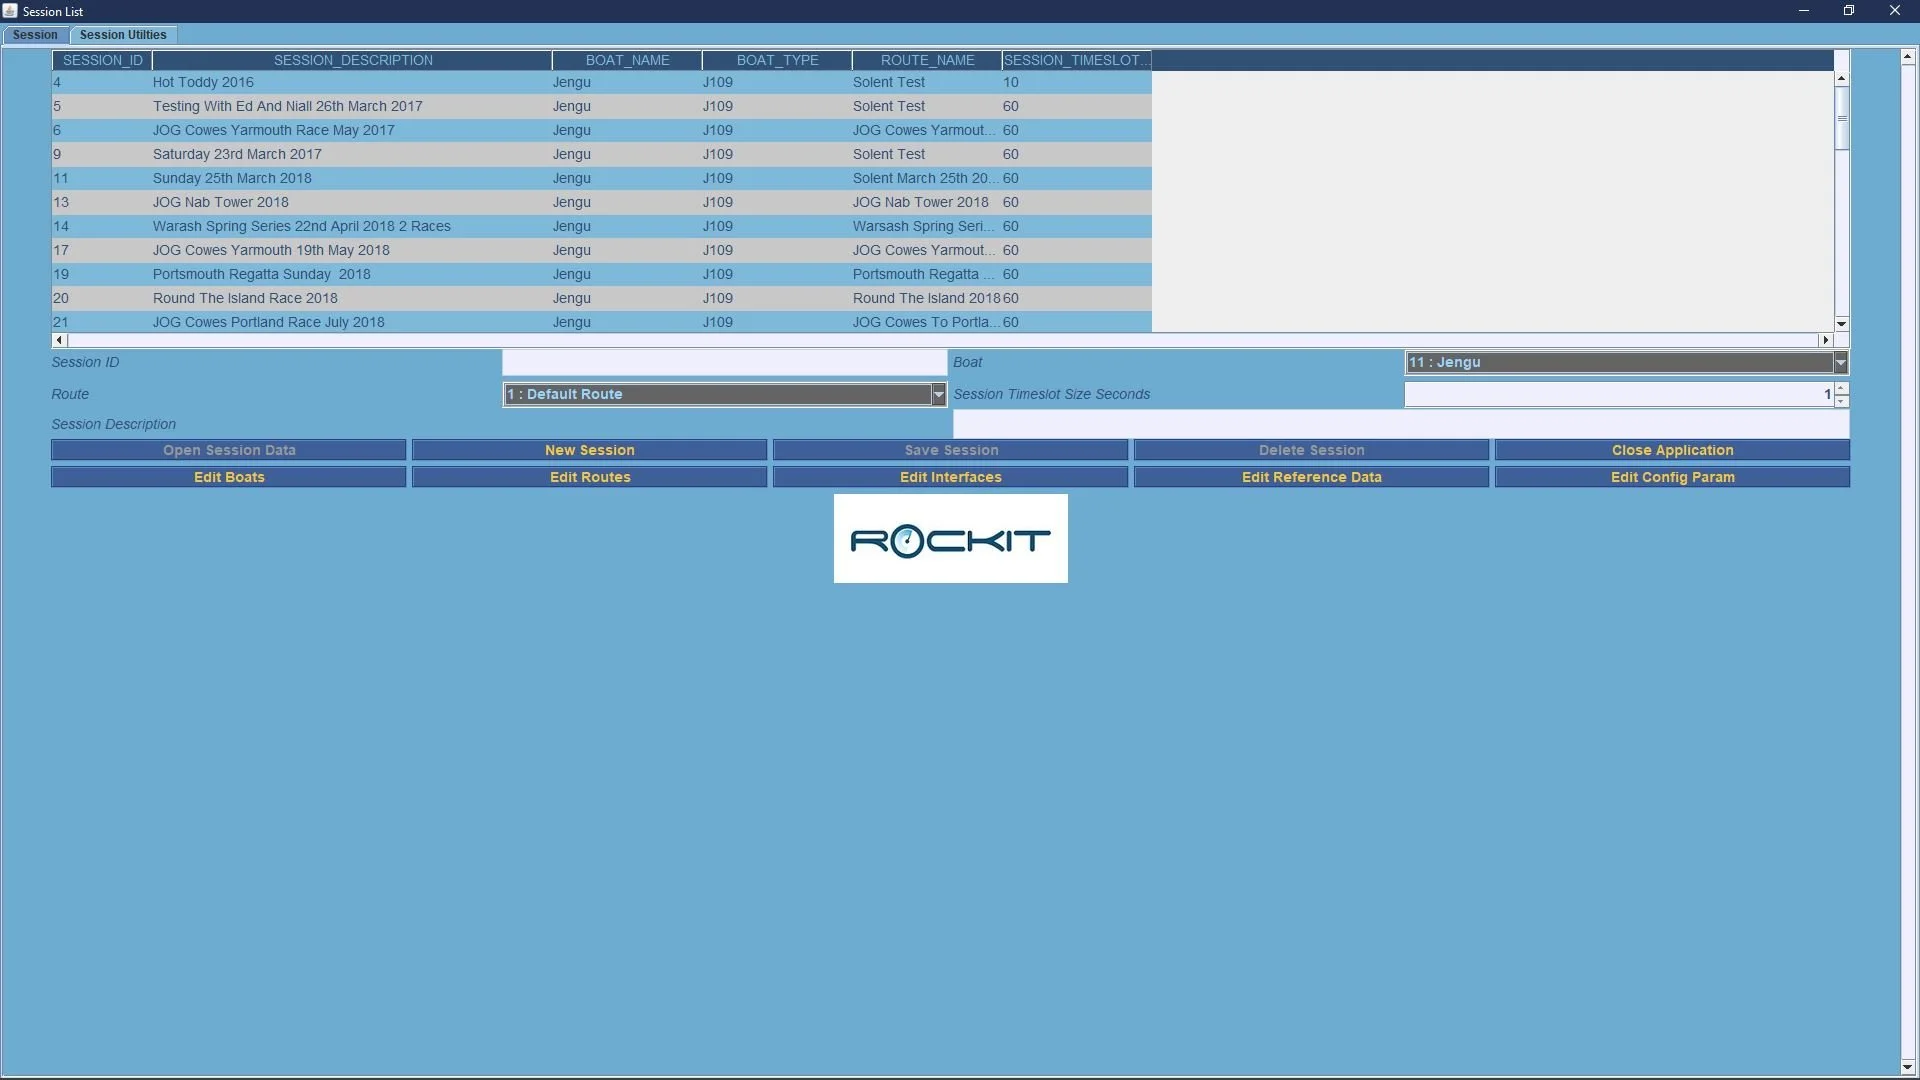Select Edit Boats

(x=228, y=477)
